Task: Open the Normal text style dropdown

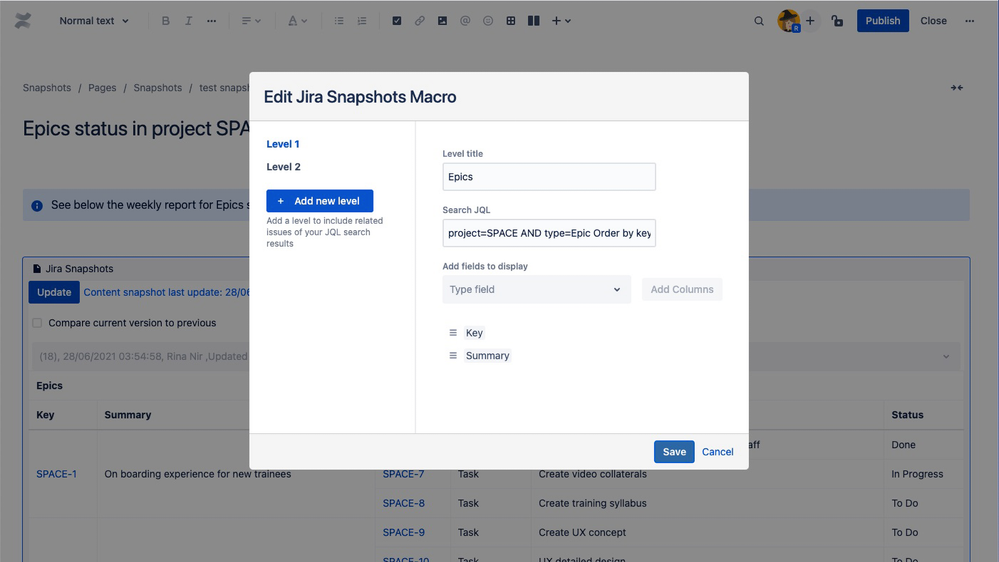Action: tap(94, 21)
